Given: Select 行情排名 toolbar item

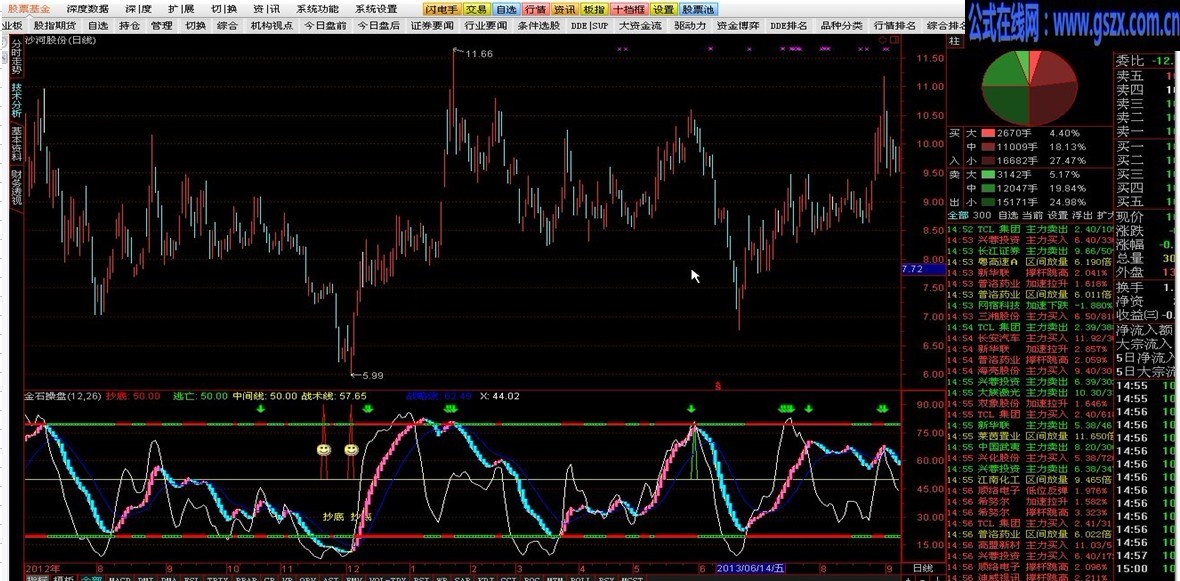Looking at the screenshot, I should pos(895,26).
